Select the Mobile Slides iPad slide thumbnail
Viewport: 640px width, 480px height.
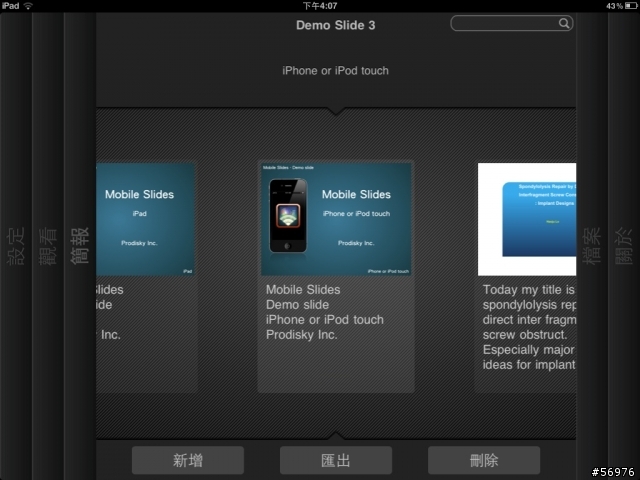(145, 219)
